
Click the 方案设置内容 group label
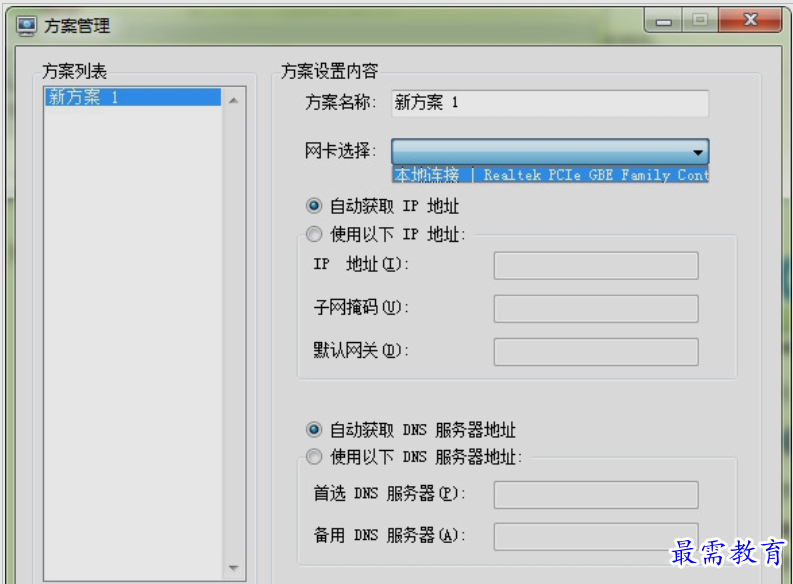(x=329, y=71)
